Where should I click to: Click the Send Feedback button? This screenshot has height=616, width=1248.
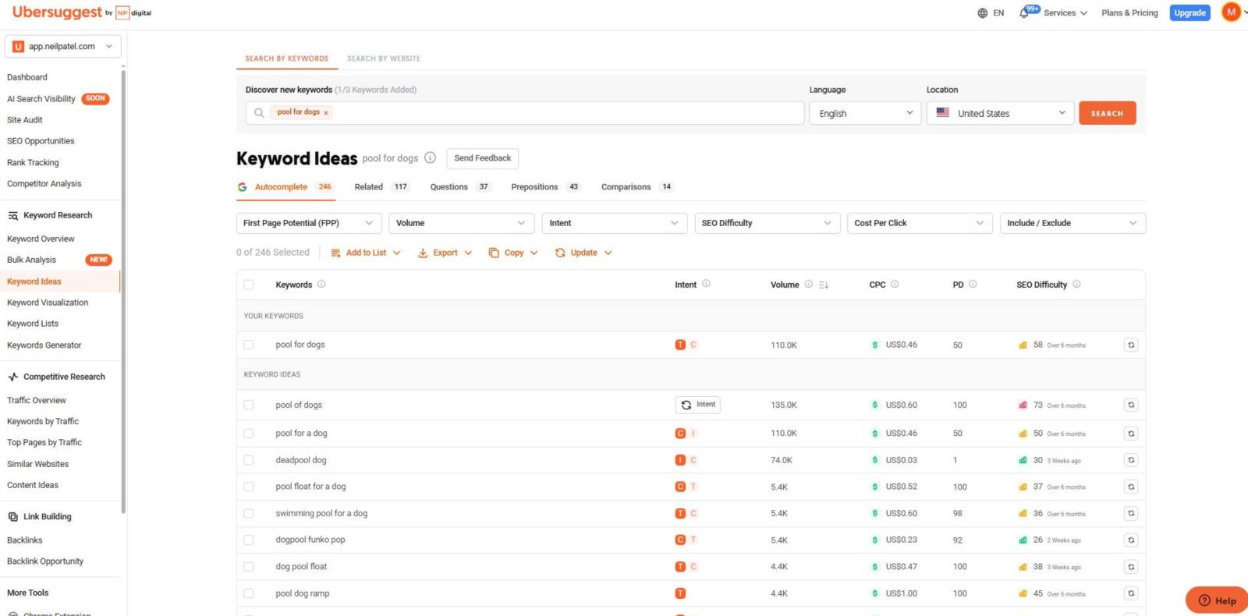pos(482,158)
